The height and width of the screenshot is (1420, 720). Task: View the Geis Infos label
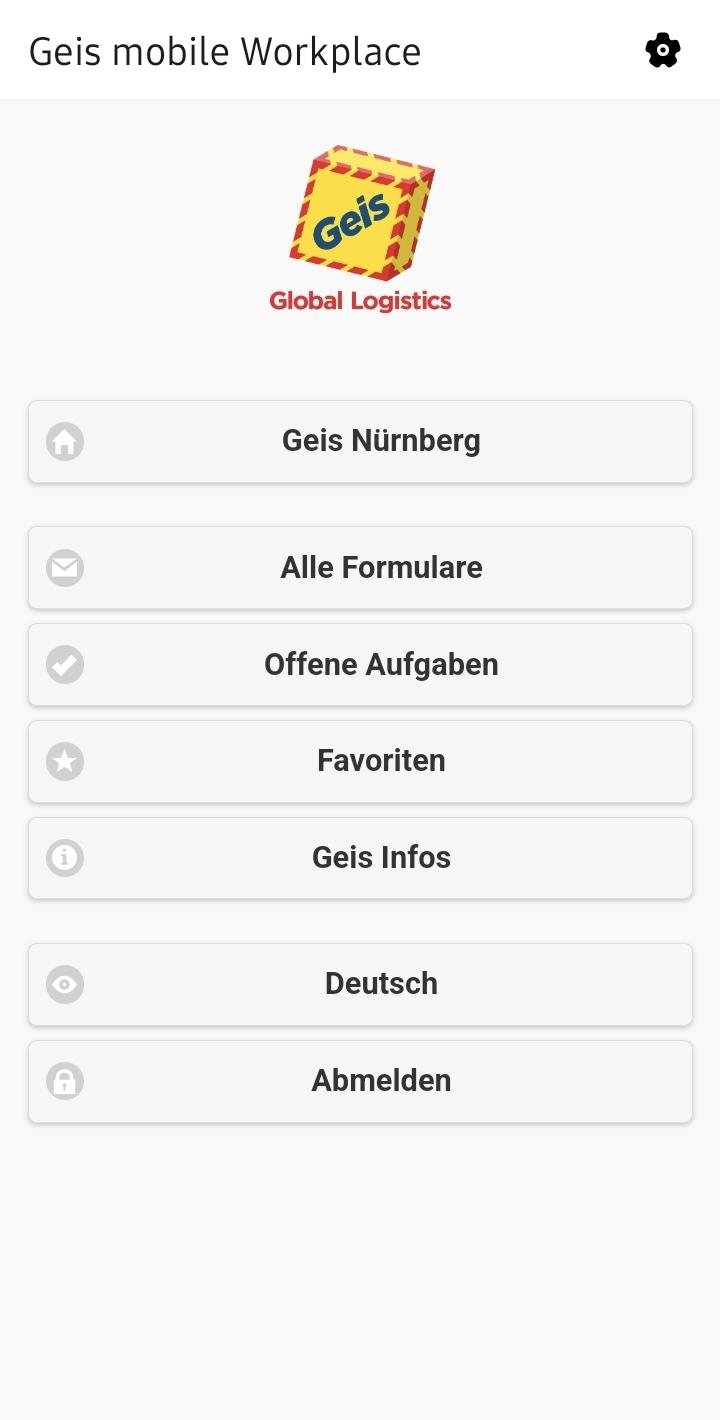(381, 858)
